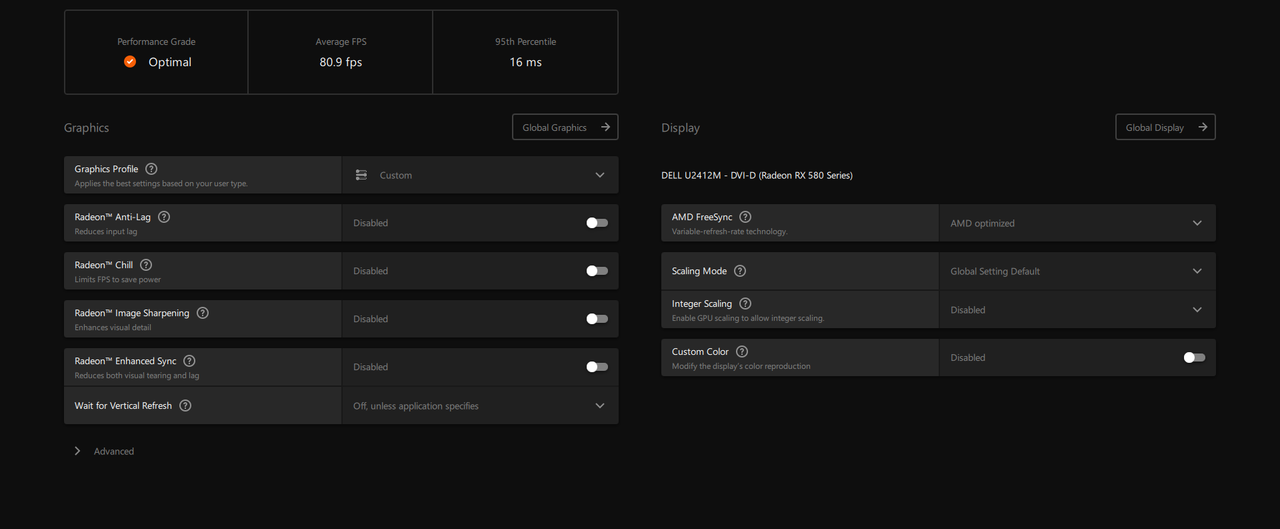Open the Graphics Profile Custom dropdown
The height and width of the screenshot is (529, 1280).
tap(480, 175)
